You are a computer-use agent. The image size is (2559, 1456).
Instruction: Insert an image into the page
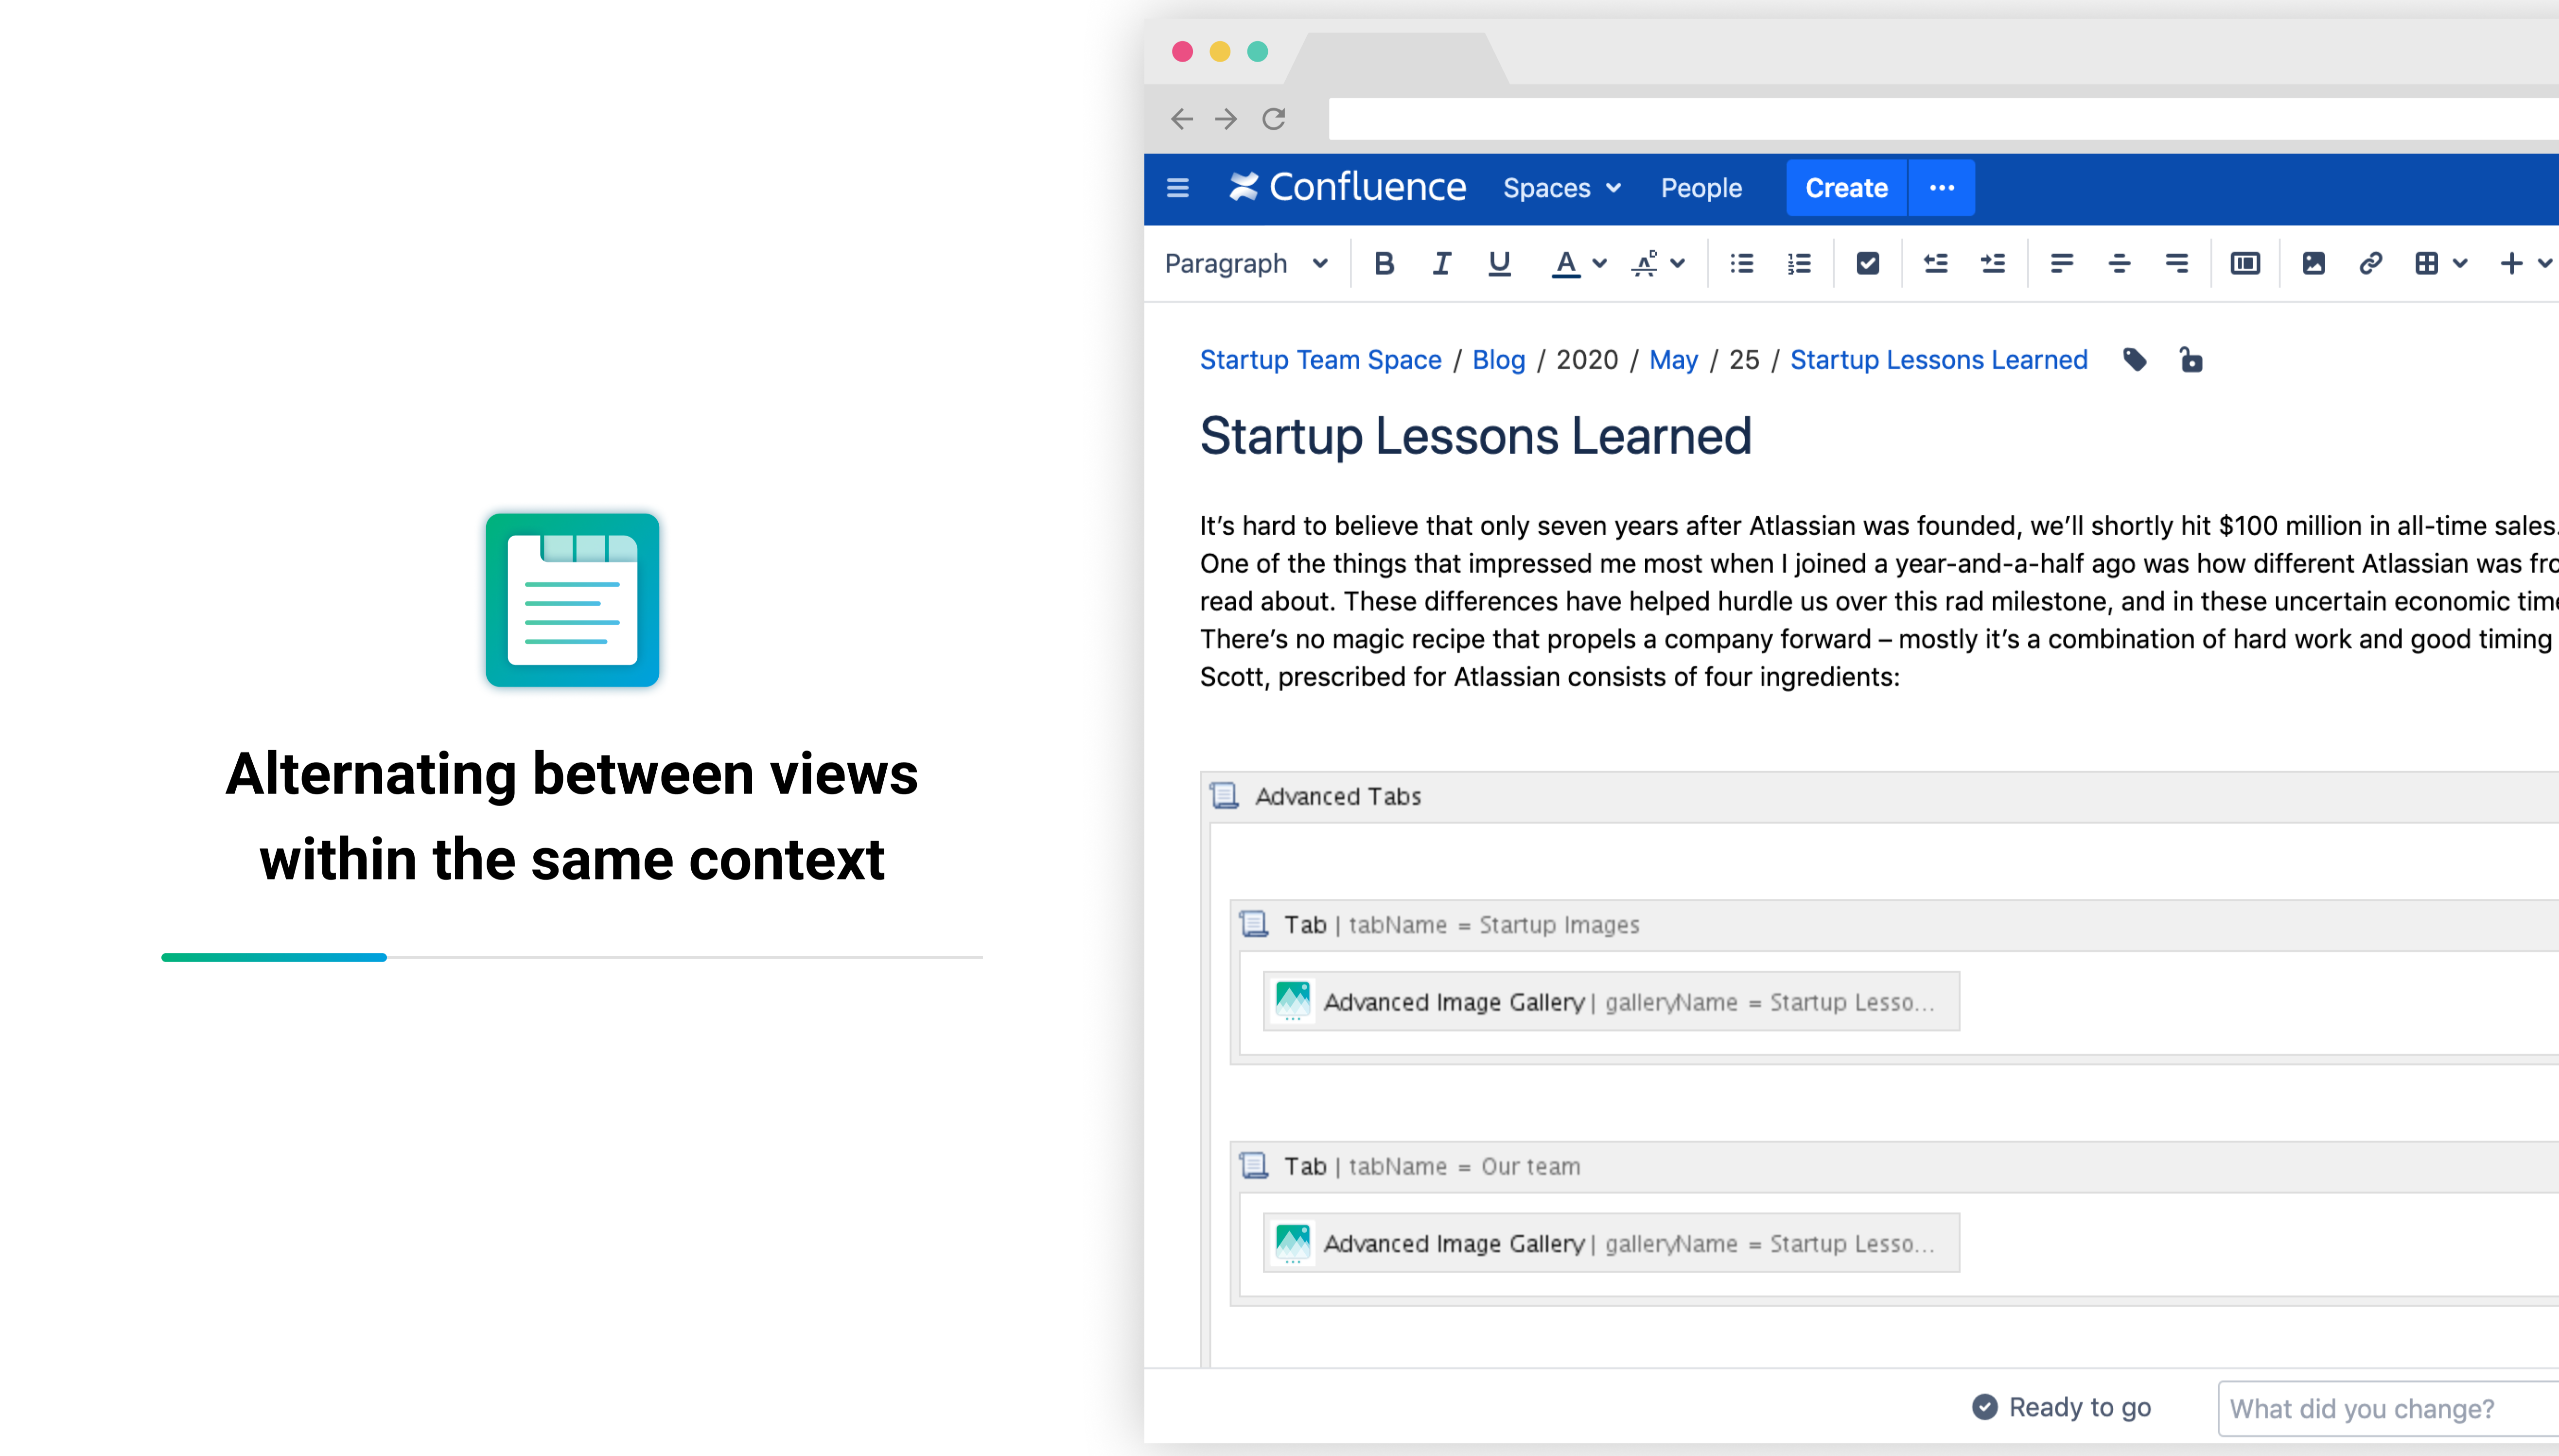coord(2313,263)
